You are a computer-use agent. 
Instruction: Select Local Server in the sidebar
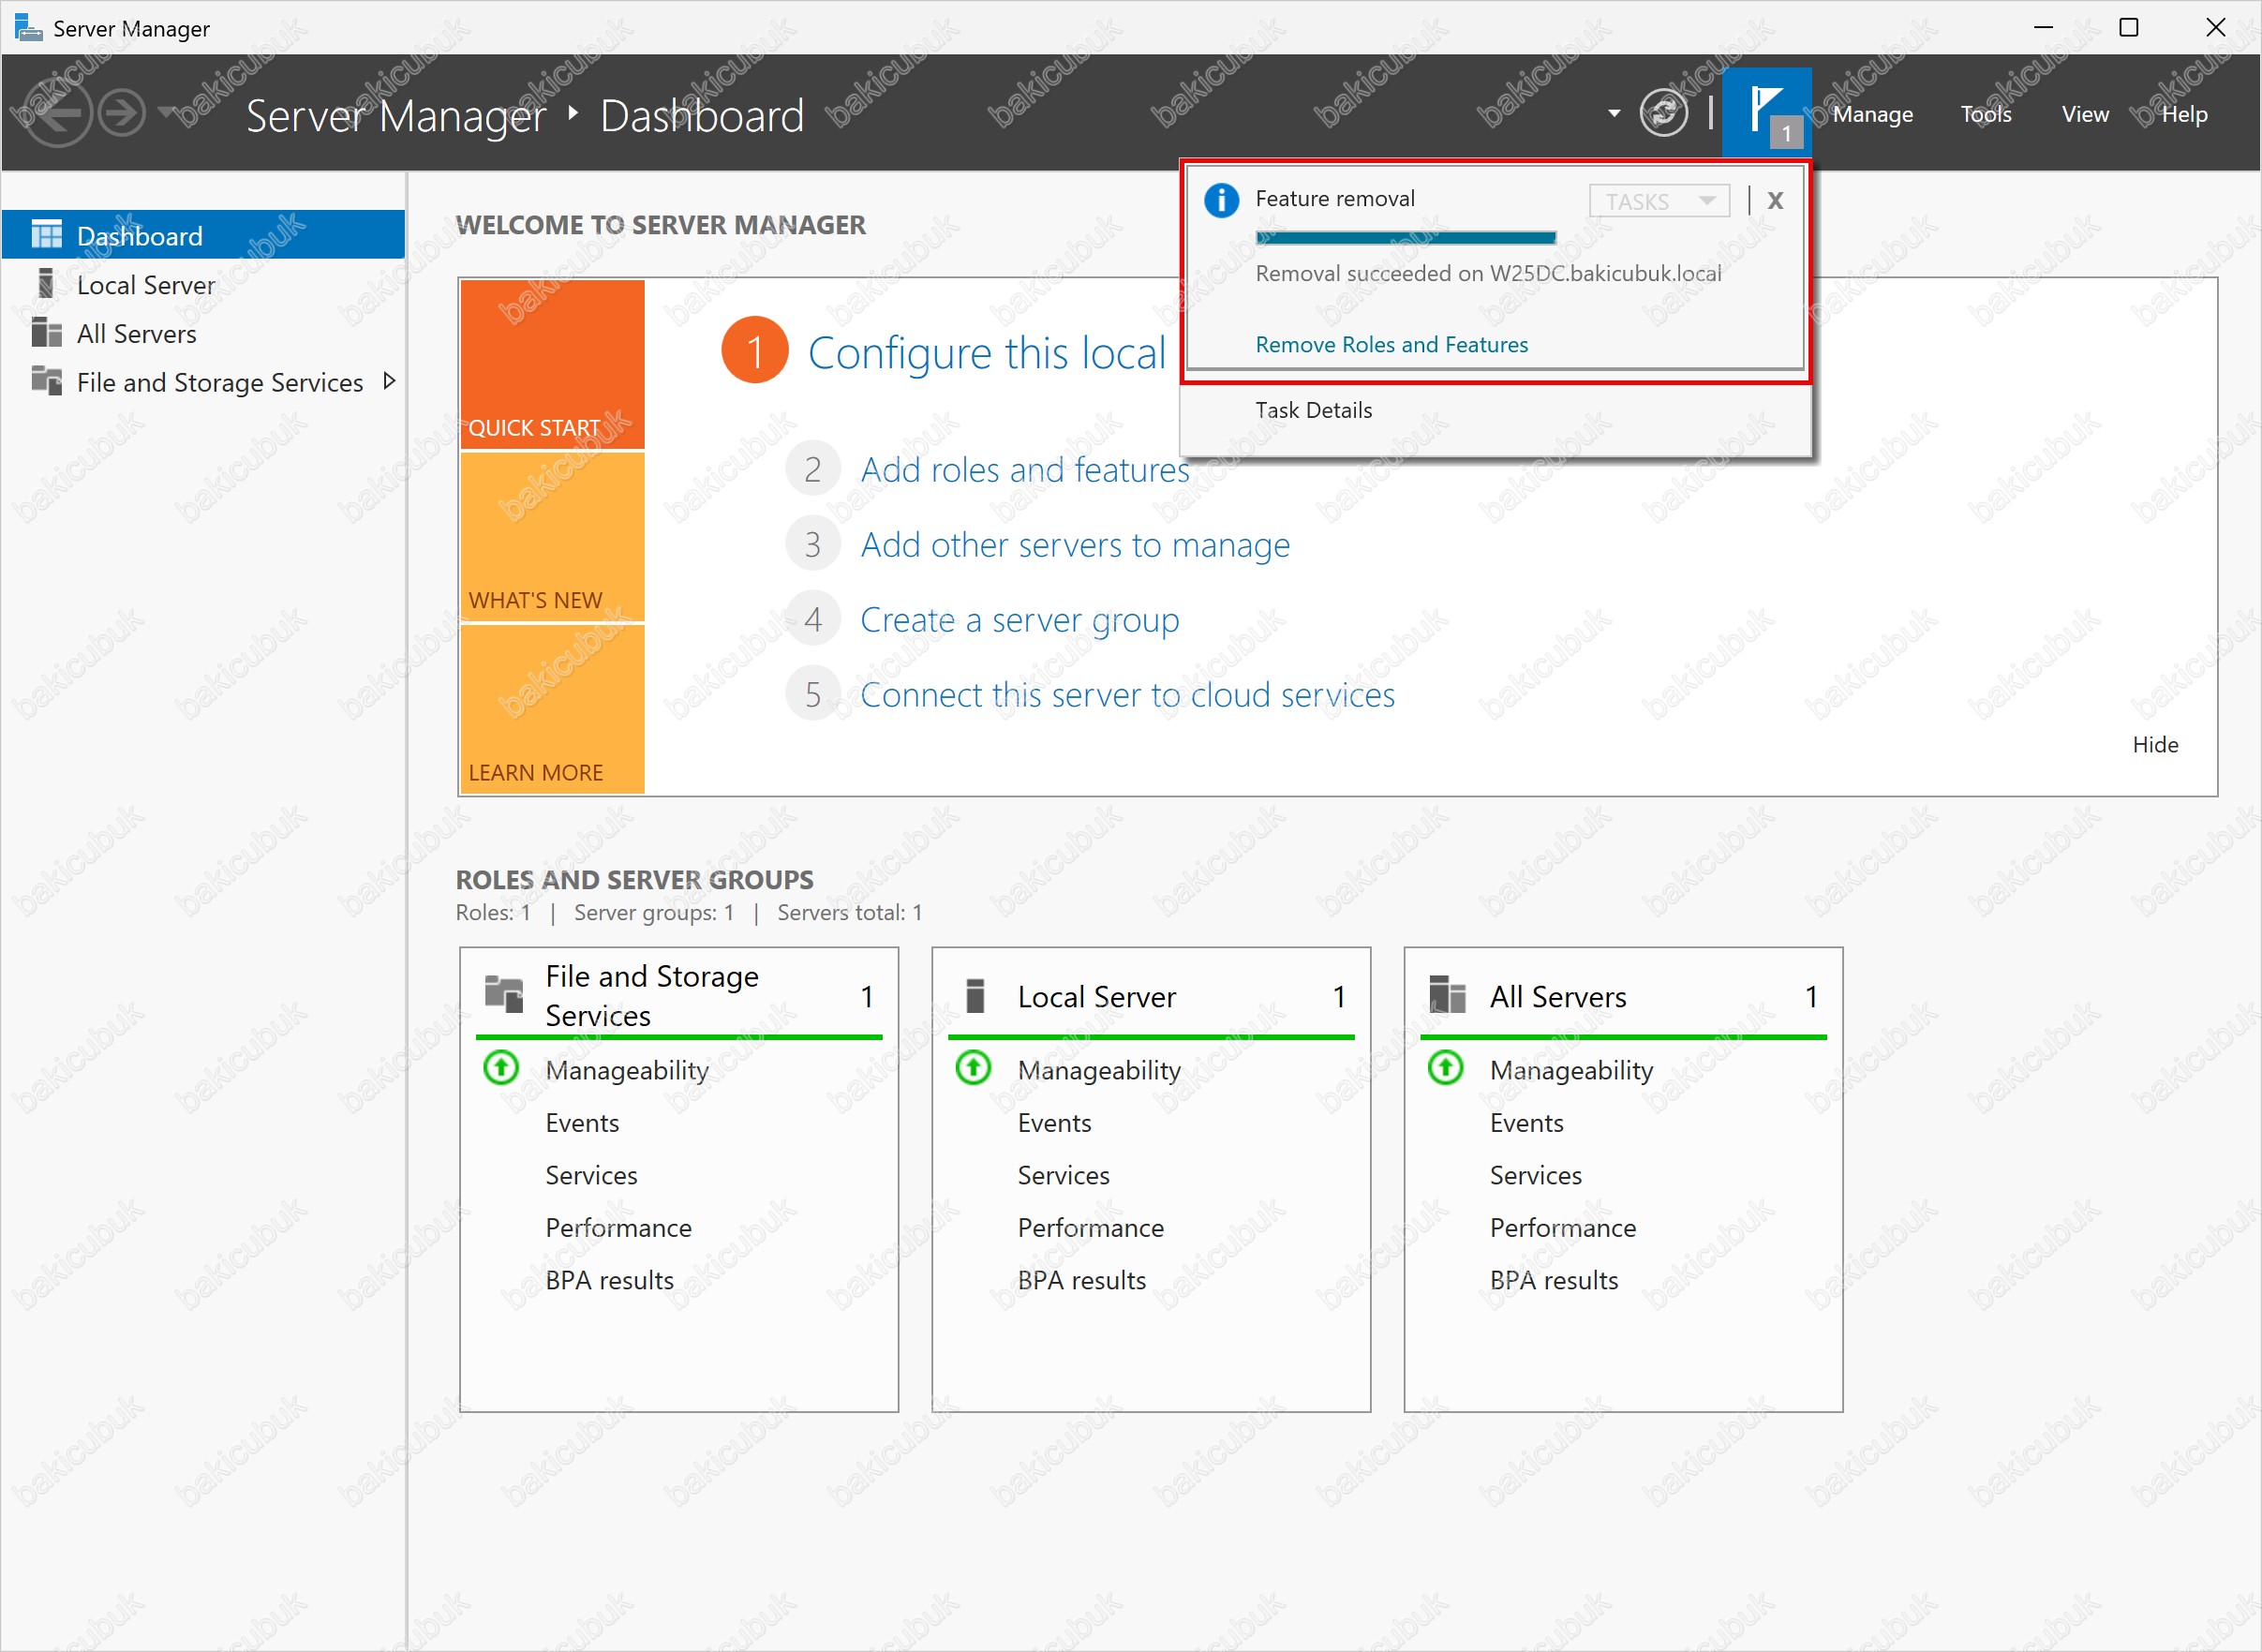pyautogui.click(x=203, y=284)
